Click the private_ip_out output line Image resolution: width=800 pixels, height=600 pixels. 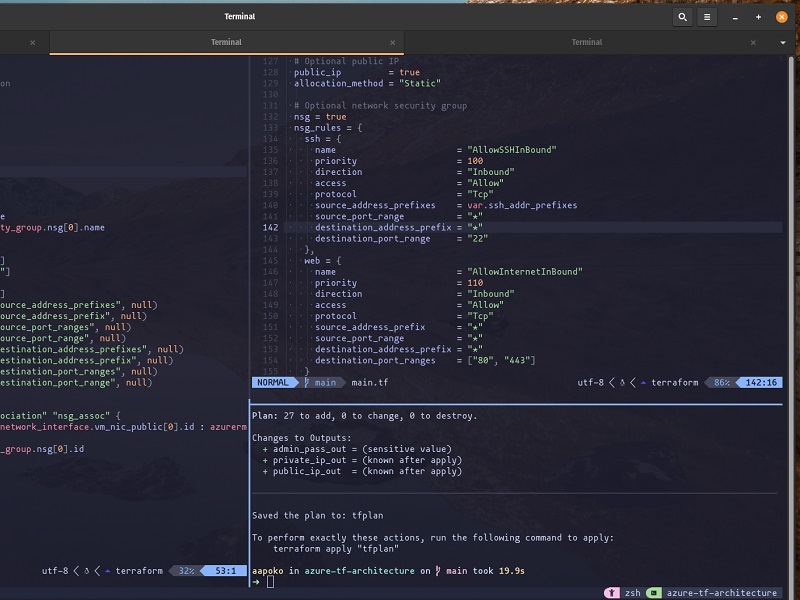[362, 460]
